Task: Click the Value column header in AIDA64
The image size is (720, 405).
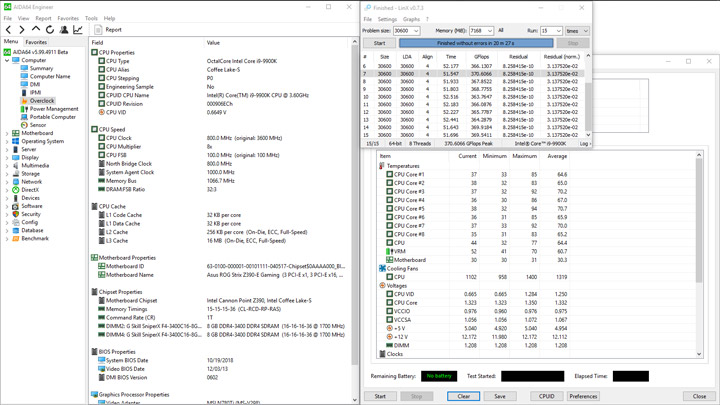Action: click(213, 43)
